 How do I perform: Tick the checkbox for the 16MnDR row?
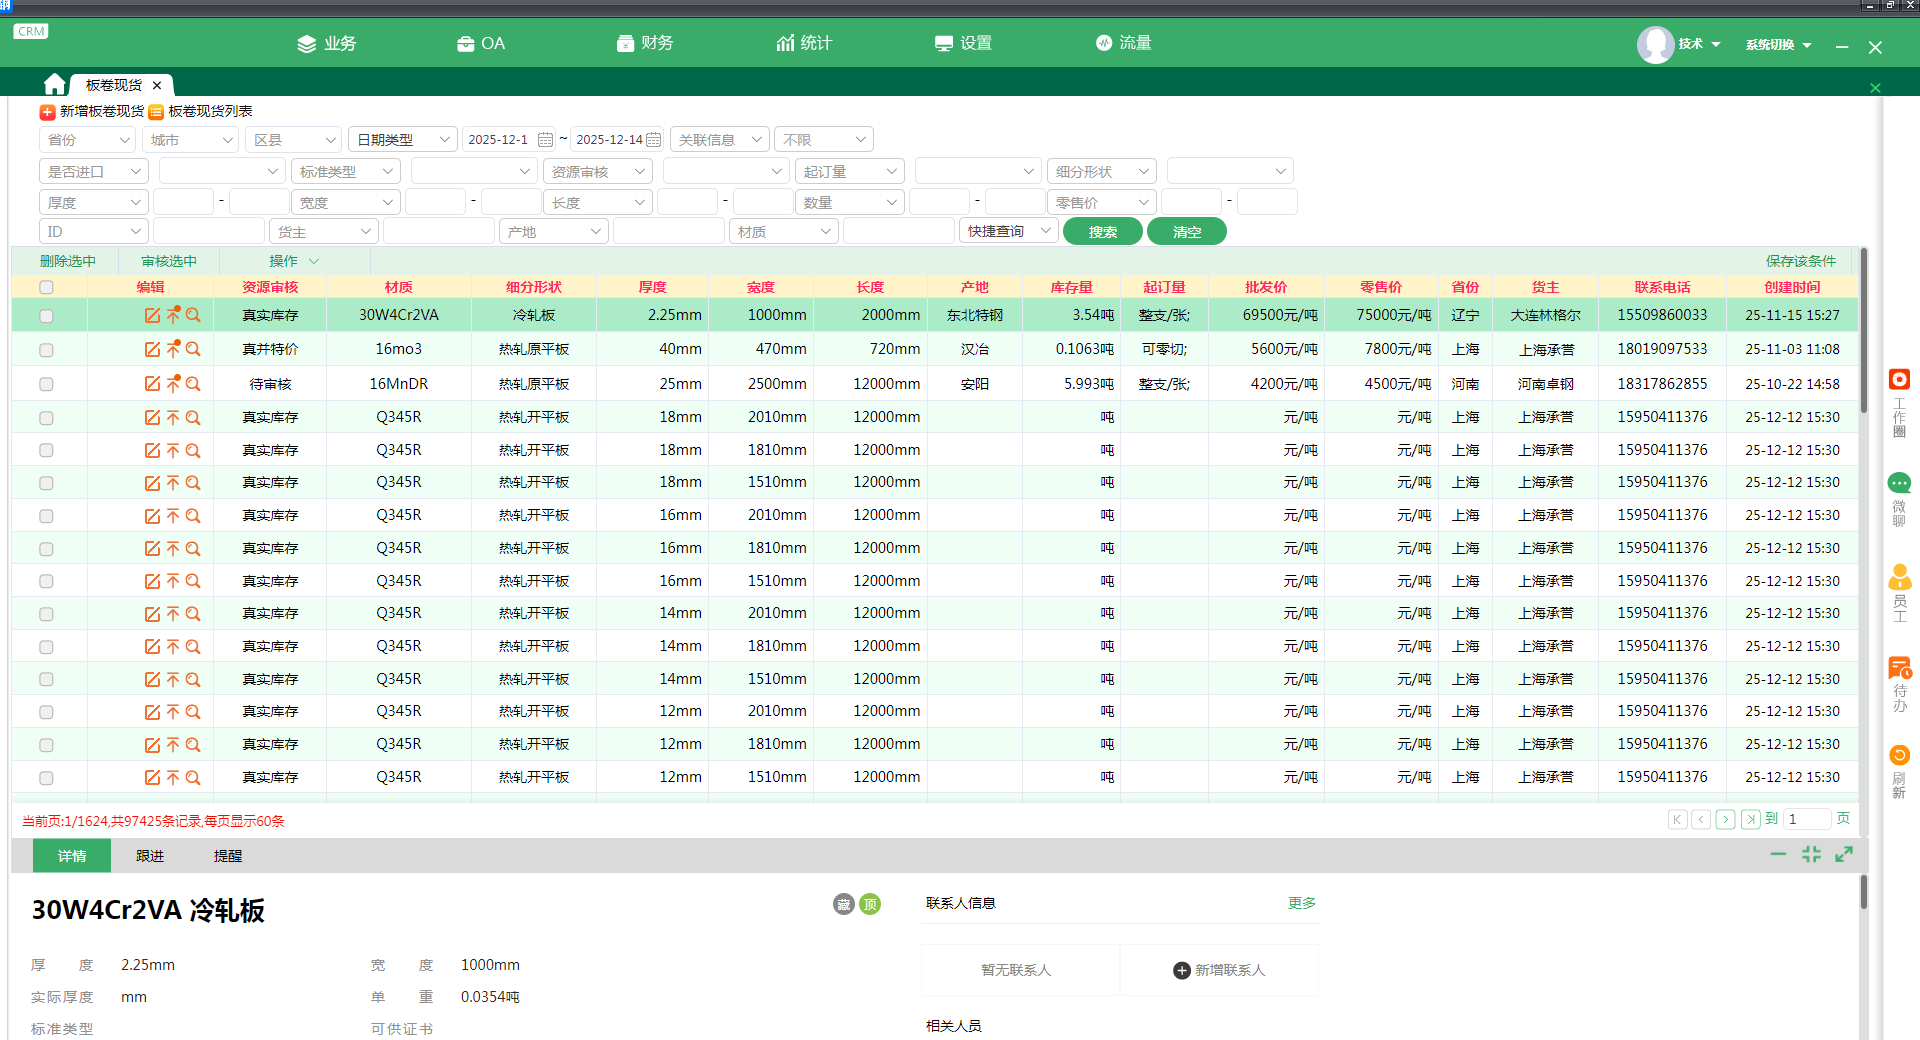click(x=46, y=384)
